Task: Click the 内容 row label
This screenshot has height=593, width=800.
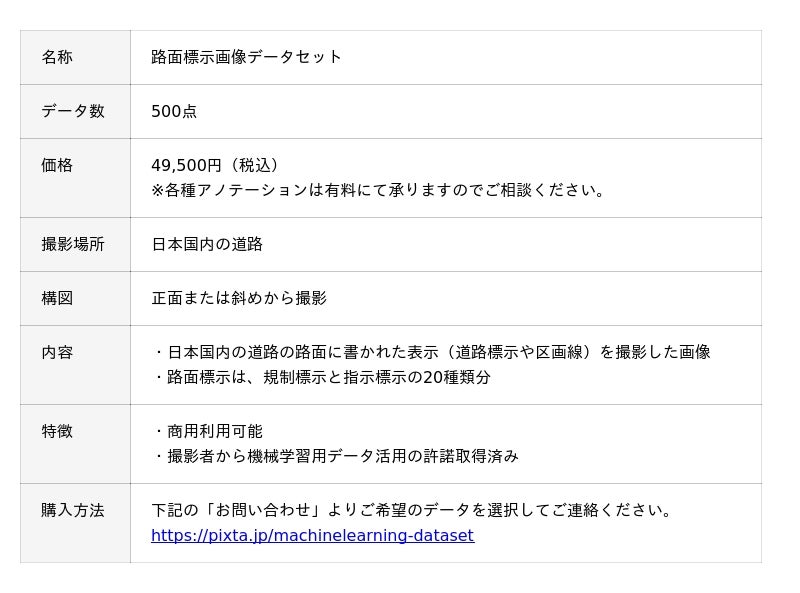Action: (57, 353)
